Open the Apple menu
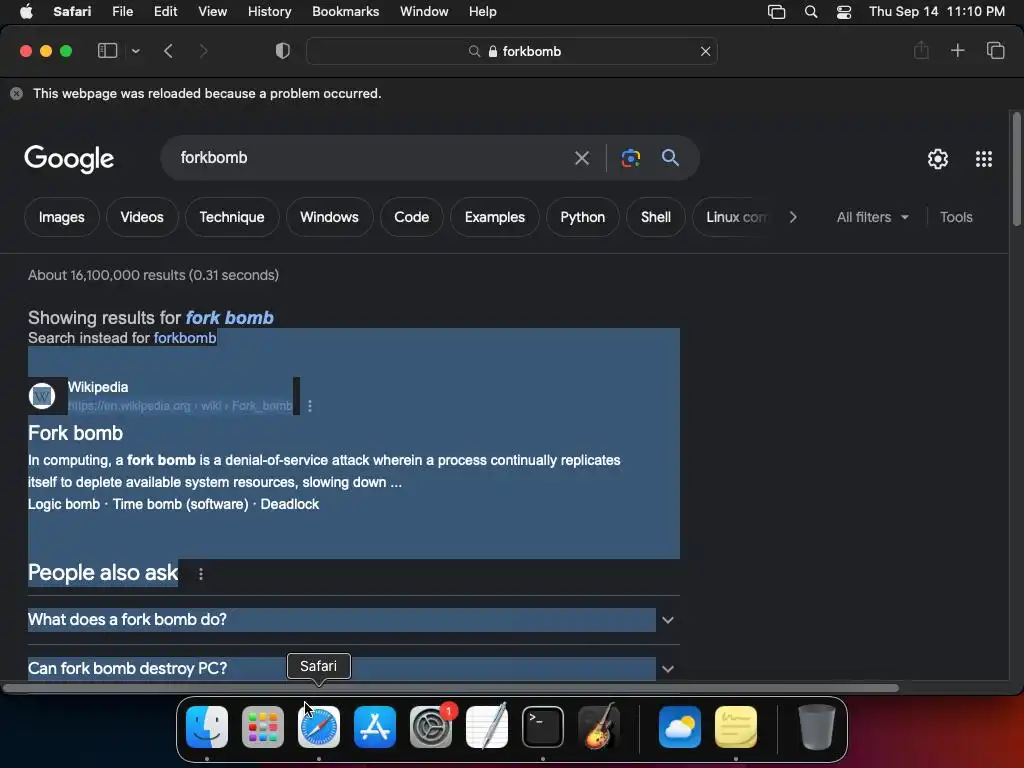Screen dimensions: 1024x768 click(x=26, y=11)
